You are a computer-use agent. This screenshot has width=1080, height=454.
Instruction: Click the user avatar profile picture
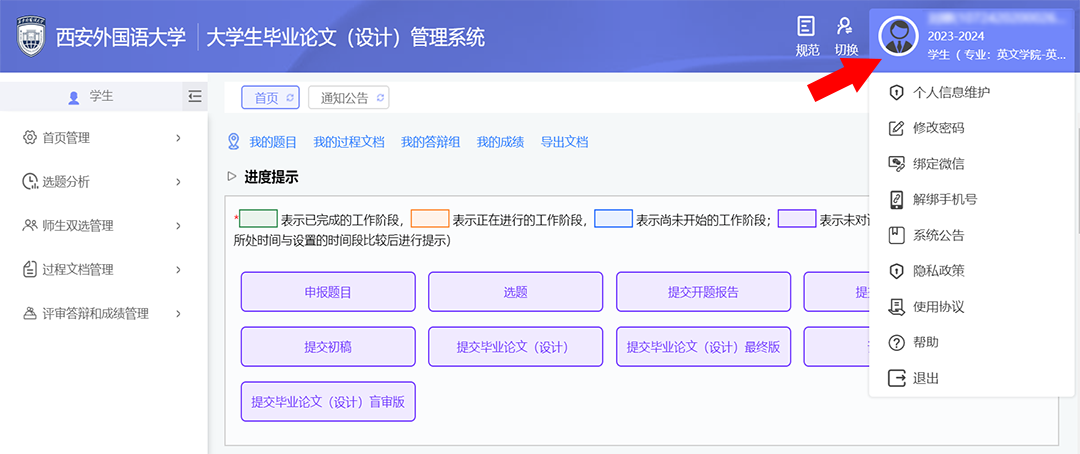(898, 37)
